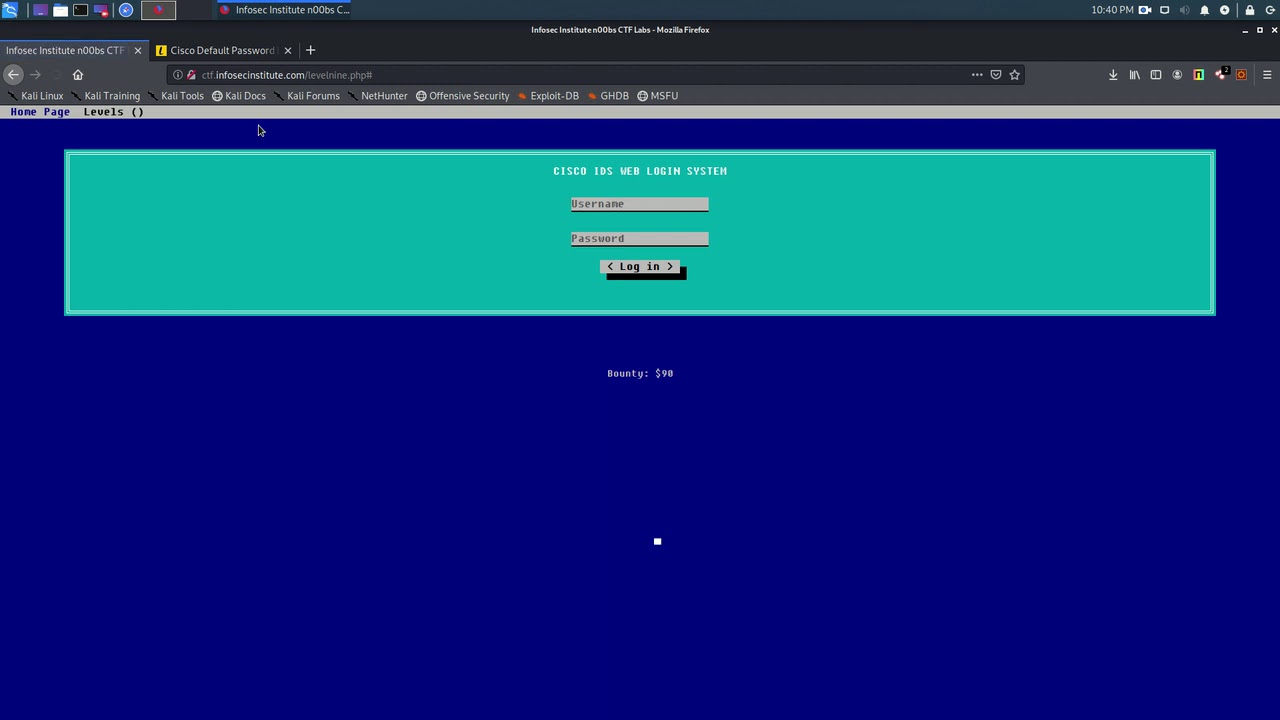The height and width of the screenshot is (720, 1280).
Task: Click the Username input field
Action: click(x=640, y=204)
